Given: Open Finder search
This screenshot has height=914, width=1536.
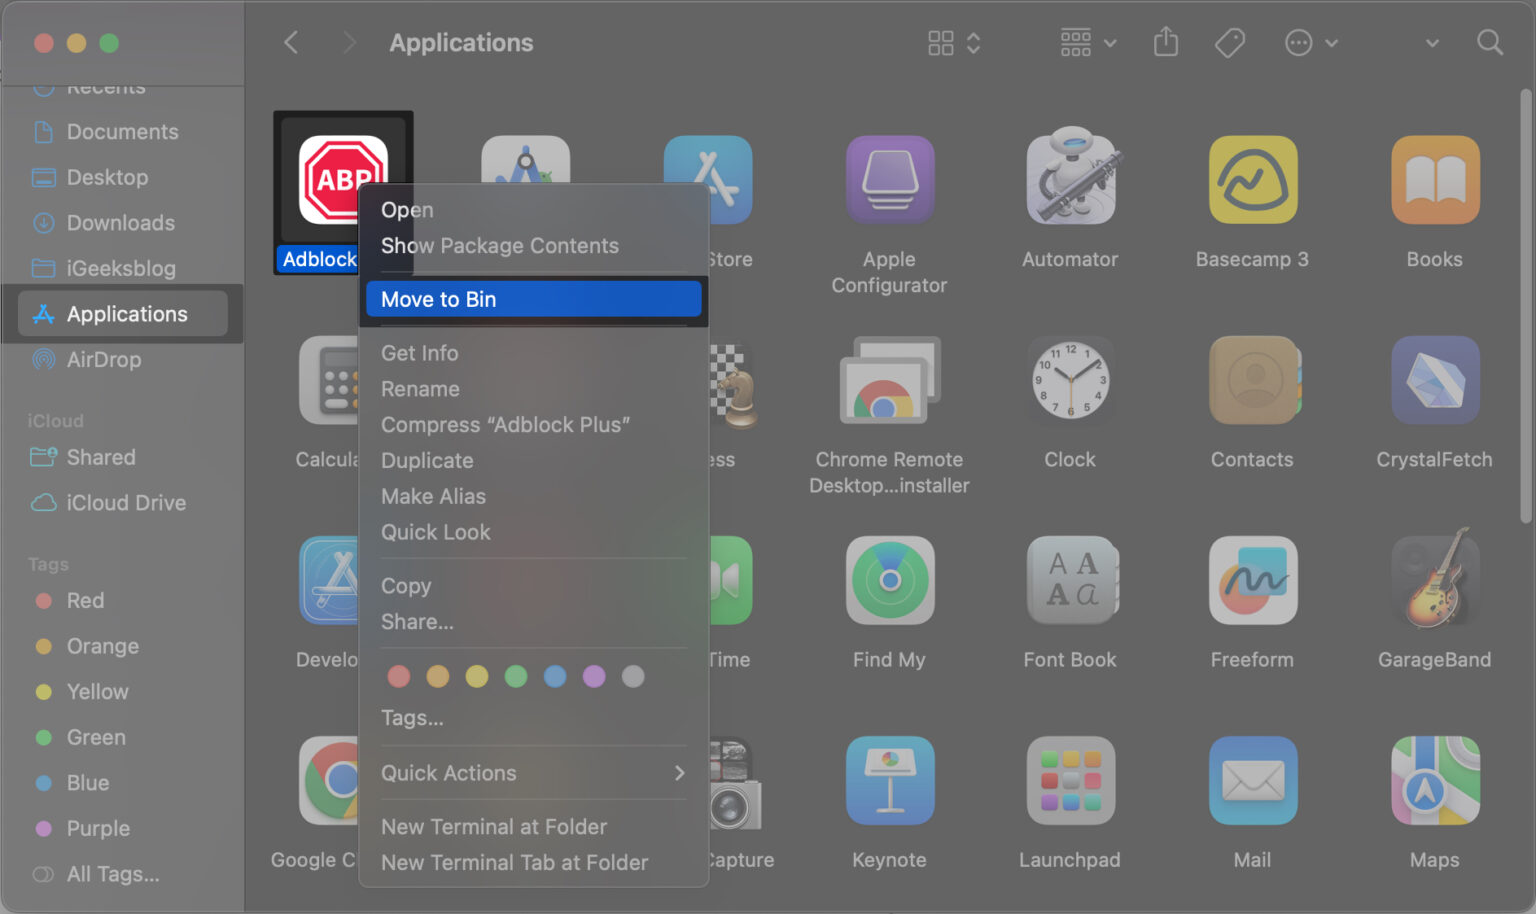Looking at the screenshot, I should 1489,42.
